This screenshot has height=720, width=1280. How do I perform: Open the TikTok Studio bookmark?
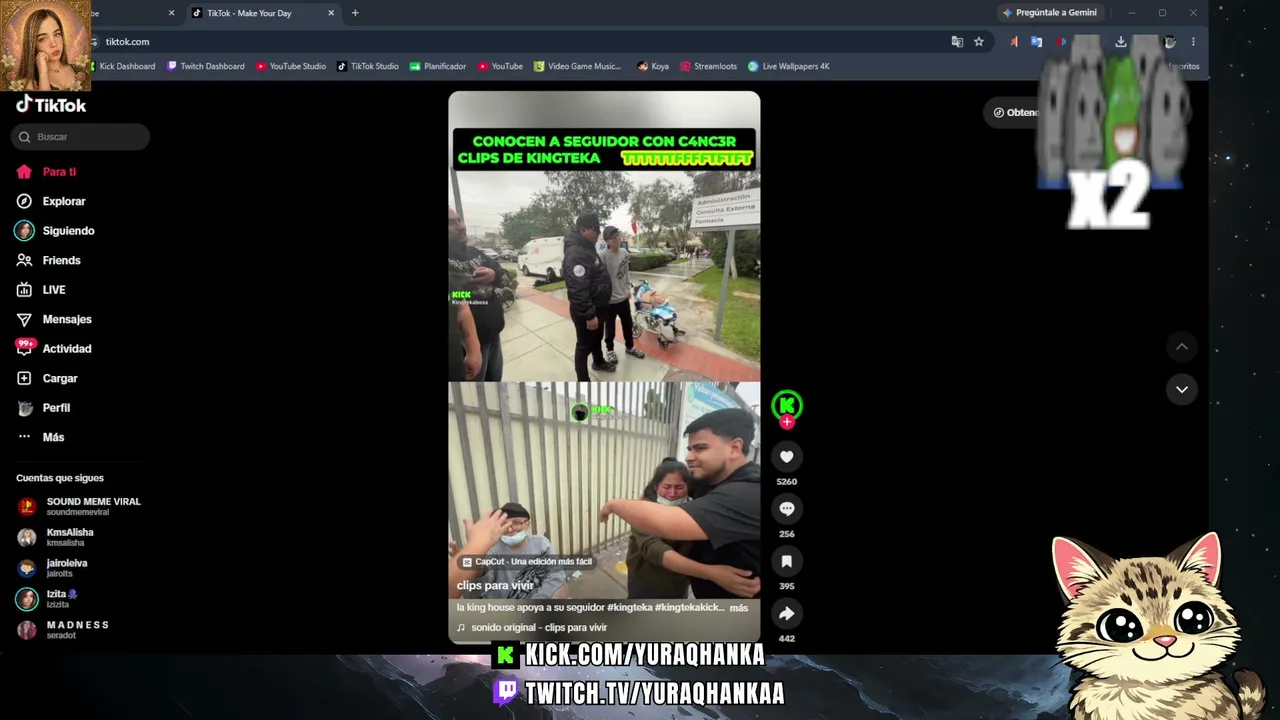click(x=368, y=66)
